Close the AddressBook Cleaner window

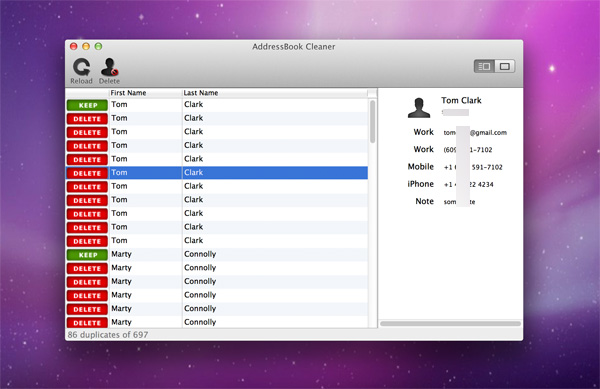73,46
